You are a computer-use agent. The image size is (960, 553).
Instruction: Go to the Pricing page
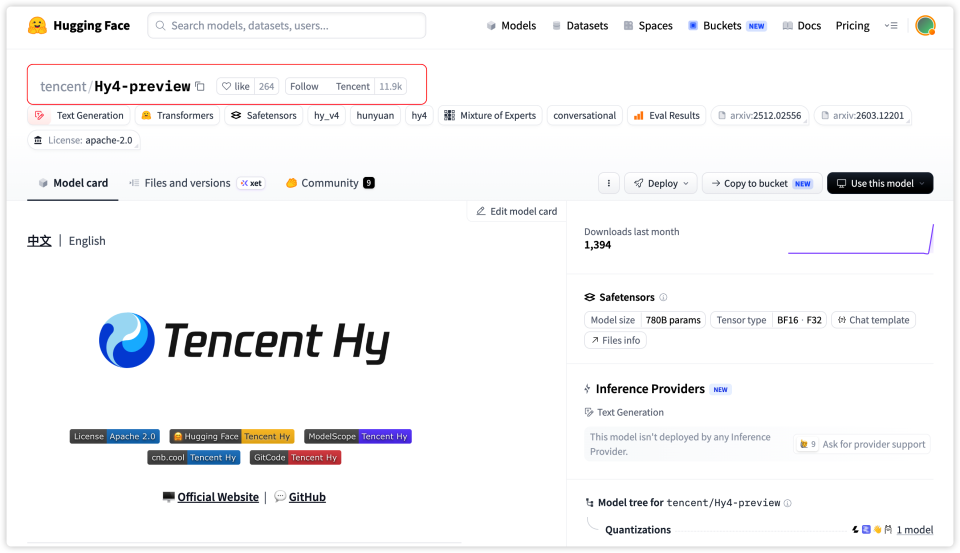(x=852, y=26)
